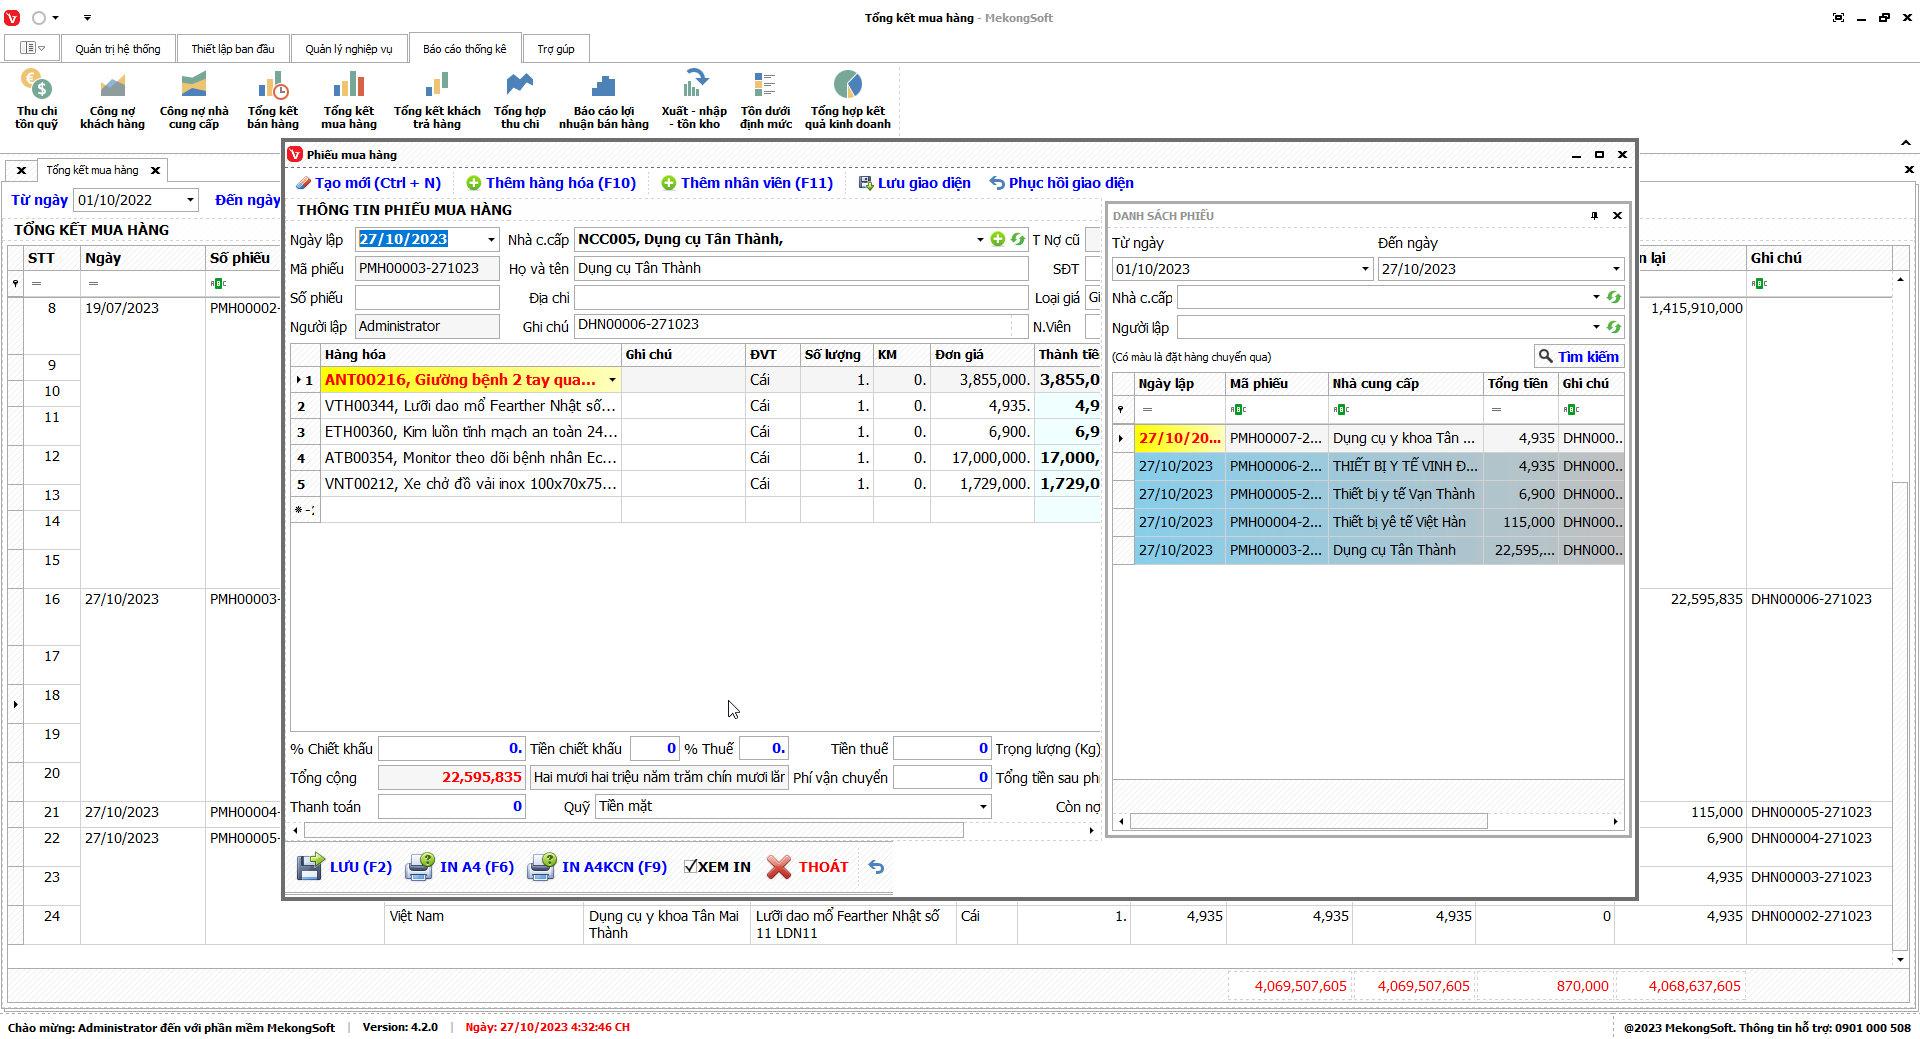Print with IN A4 (F6)

pyautogui.click(x=460, y=867)
